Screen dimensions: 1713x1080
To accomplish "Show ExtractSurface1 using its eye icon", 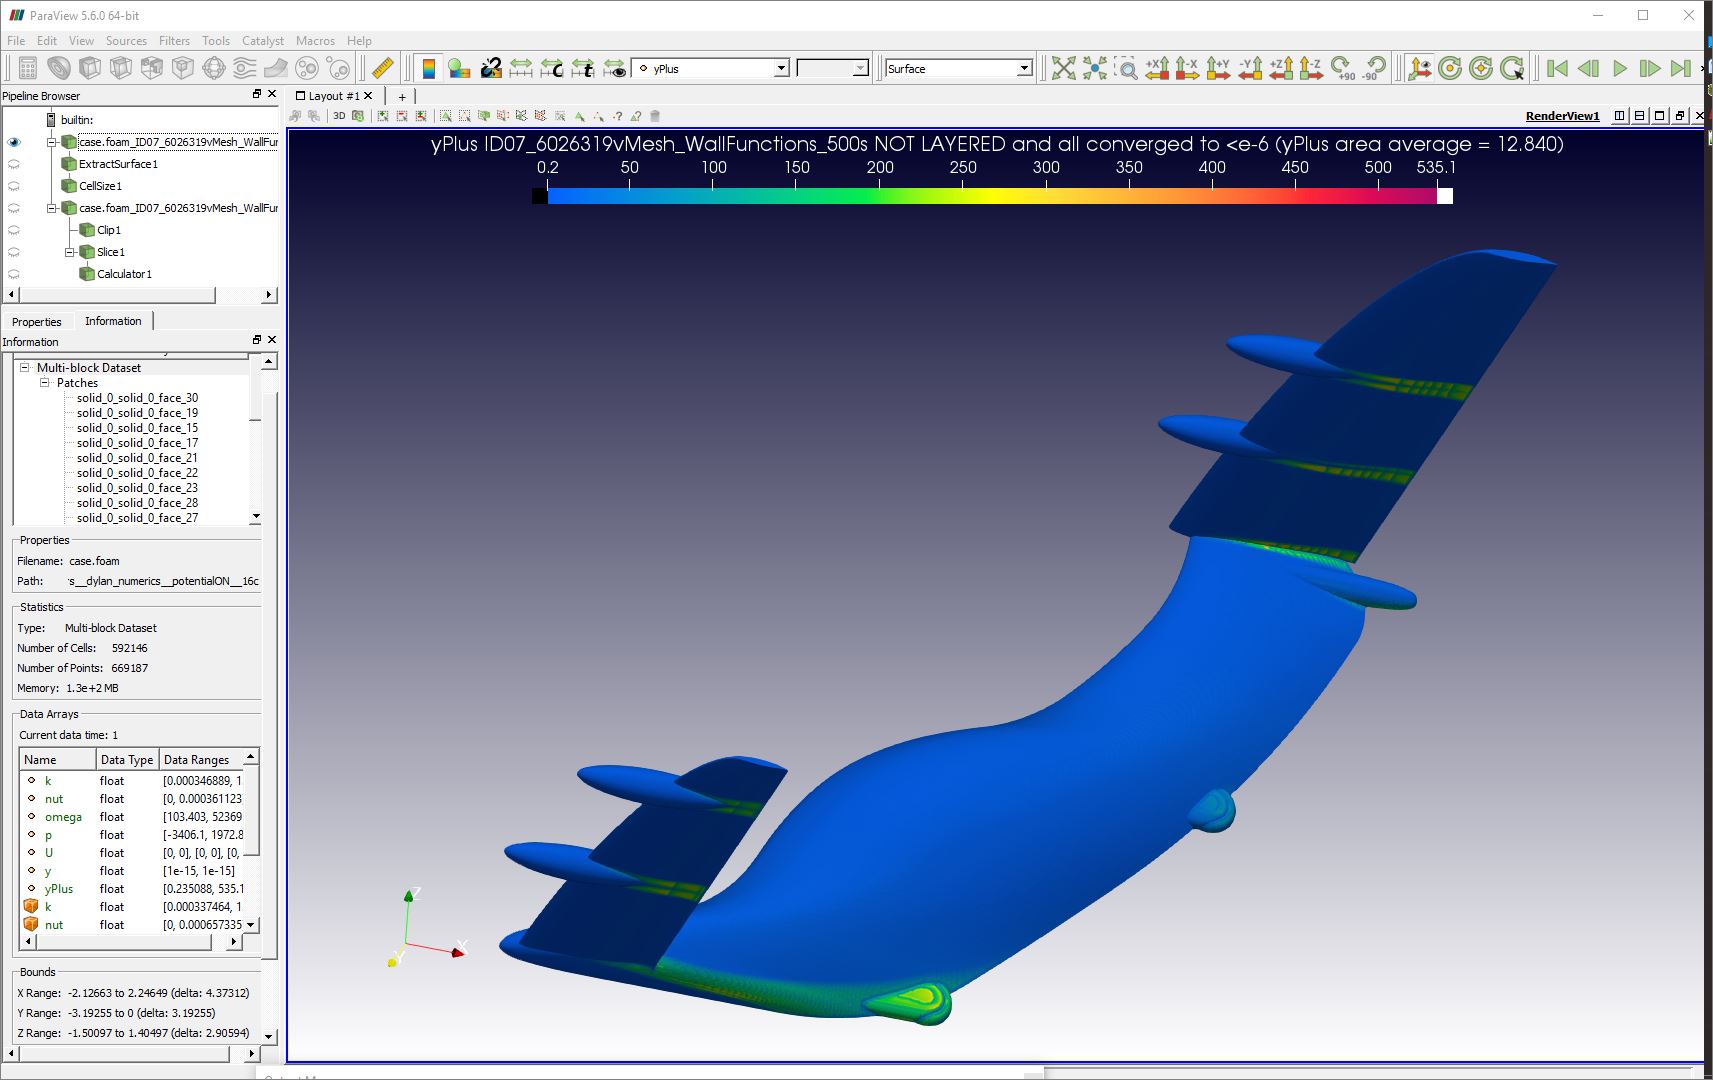I will pos(14,164).
